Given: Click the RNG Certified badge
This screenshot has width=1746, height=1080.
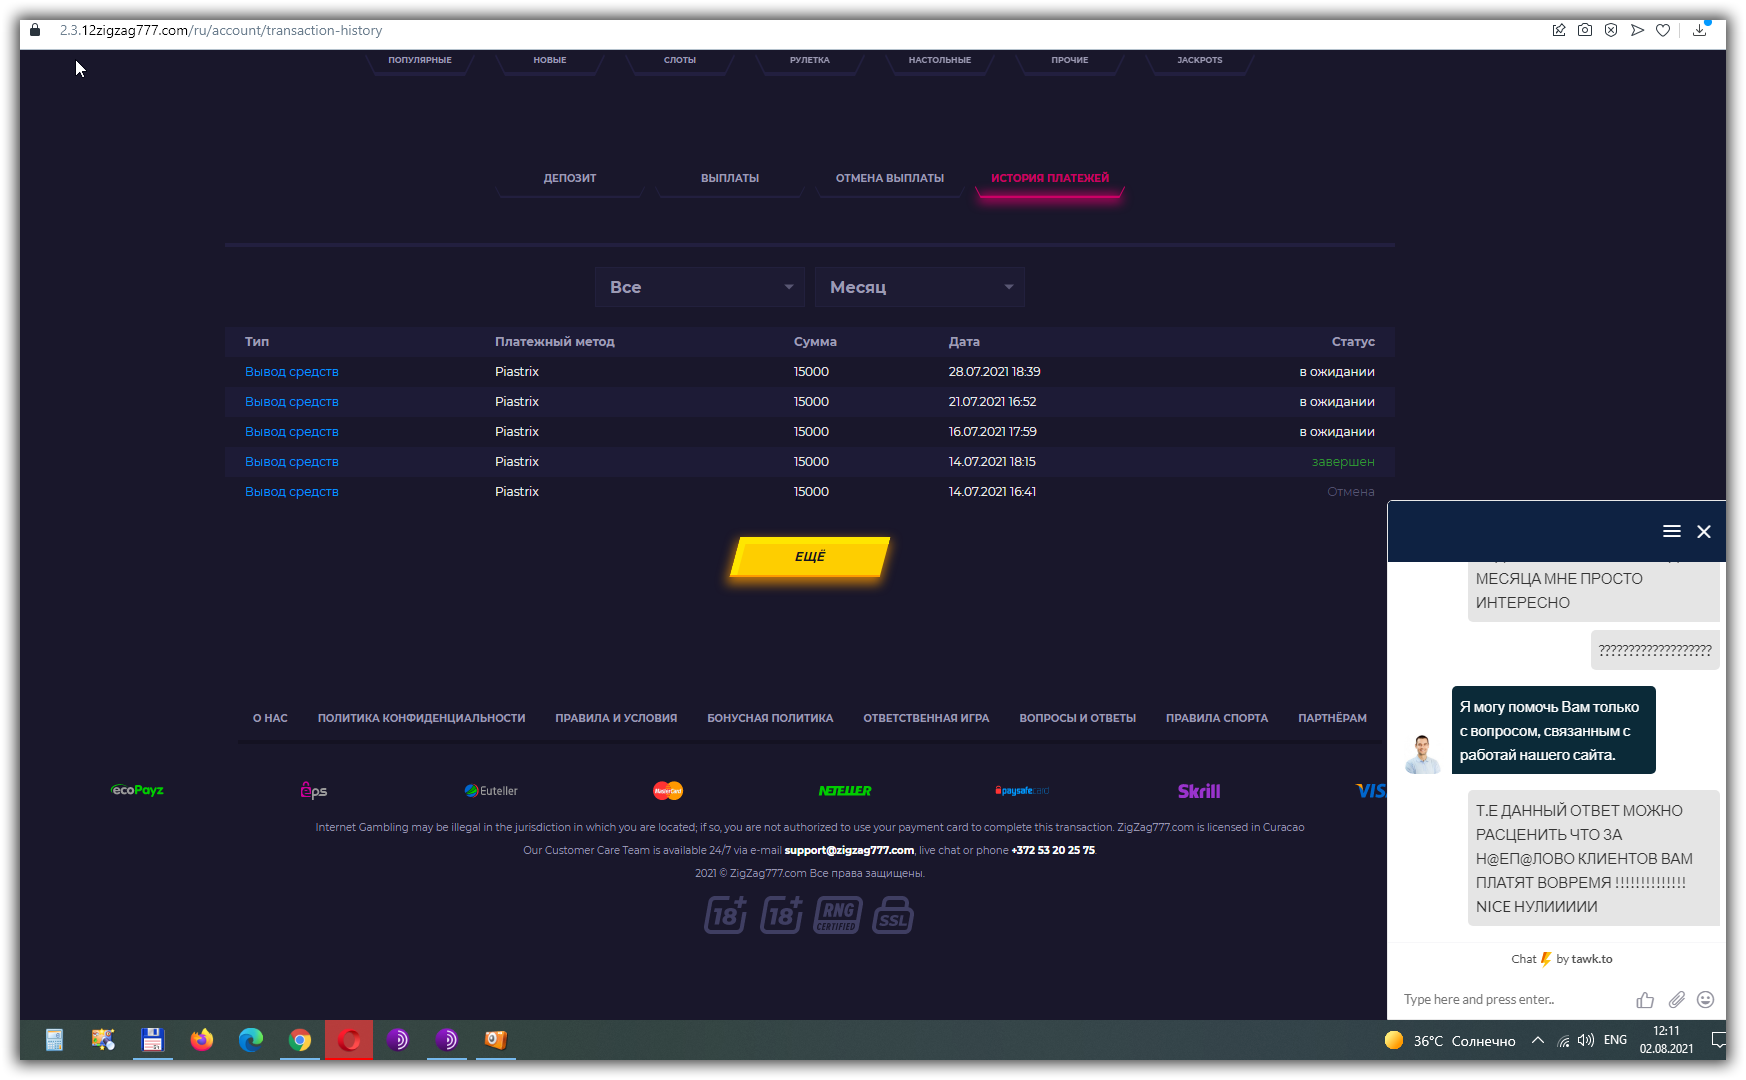Looking at the screenshot, I should tap(838, 914).
